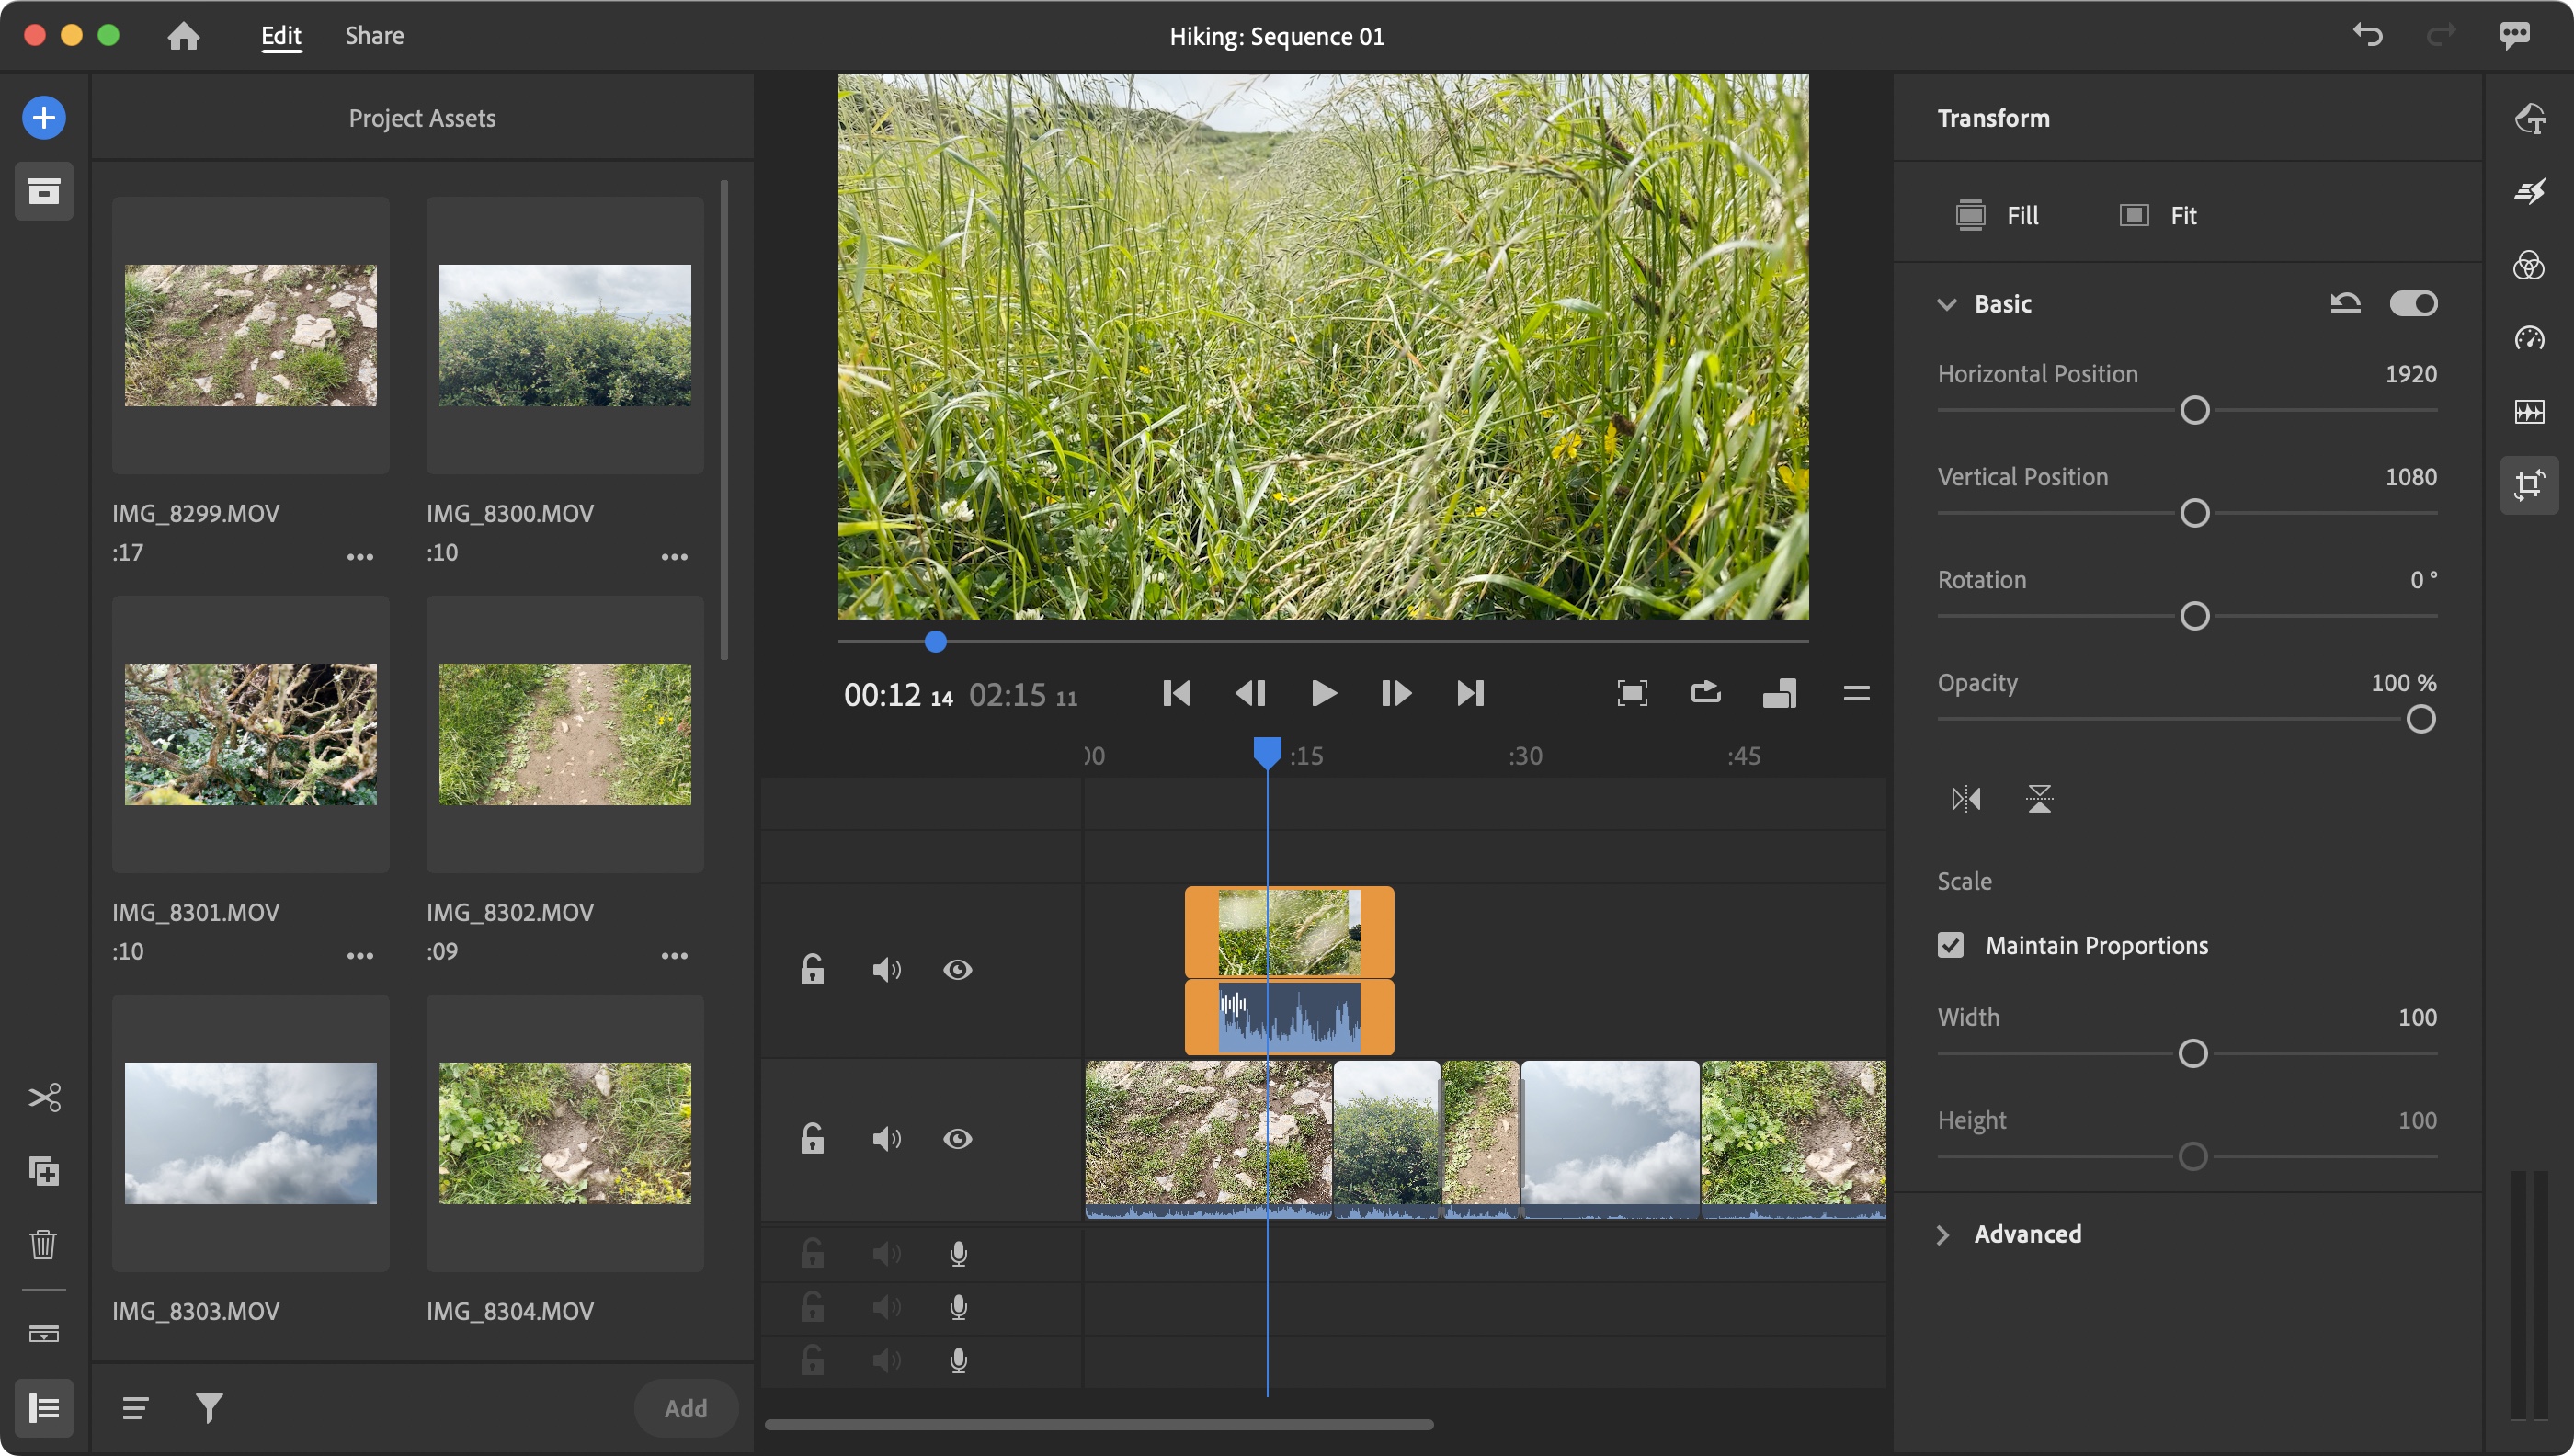Click the Sort assets list icon
This screenshot has height=1456, width=2574.
pyautogui.click(x=135, y=1408)
